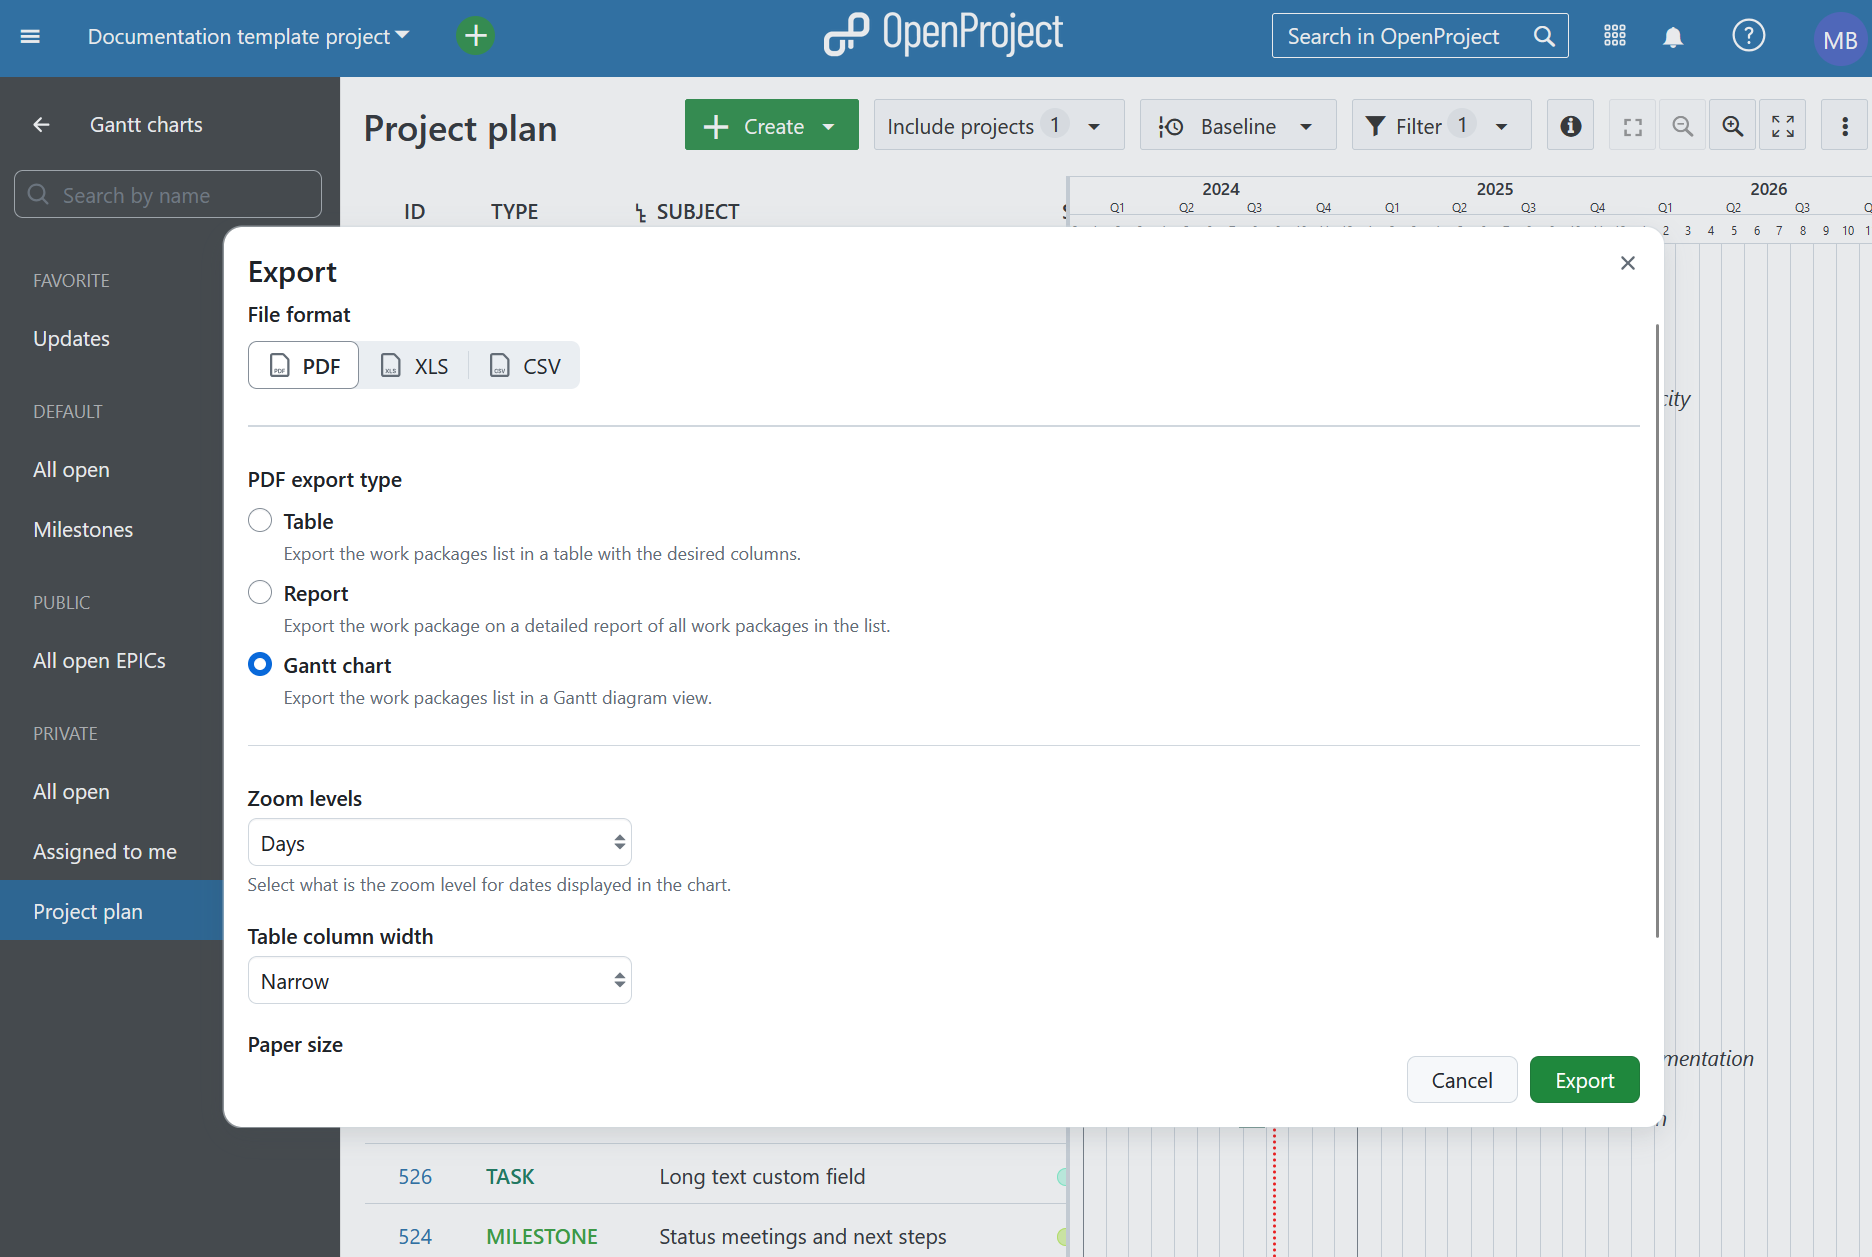
Task: Open Include projects dropdown
Action: coord(999,126)
